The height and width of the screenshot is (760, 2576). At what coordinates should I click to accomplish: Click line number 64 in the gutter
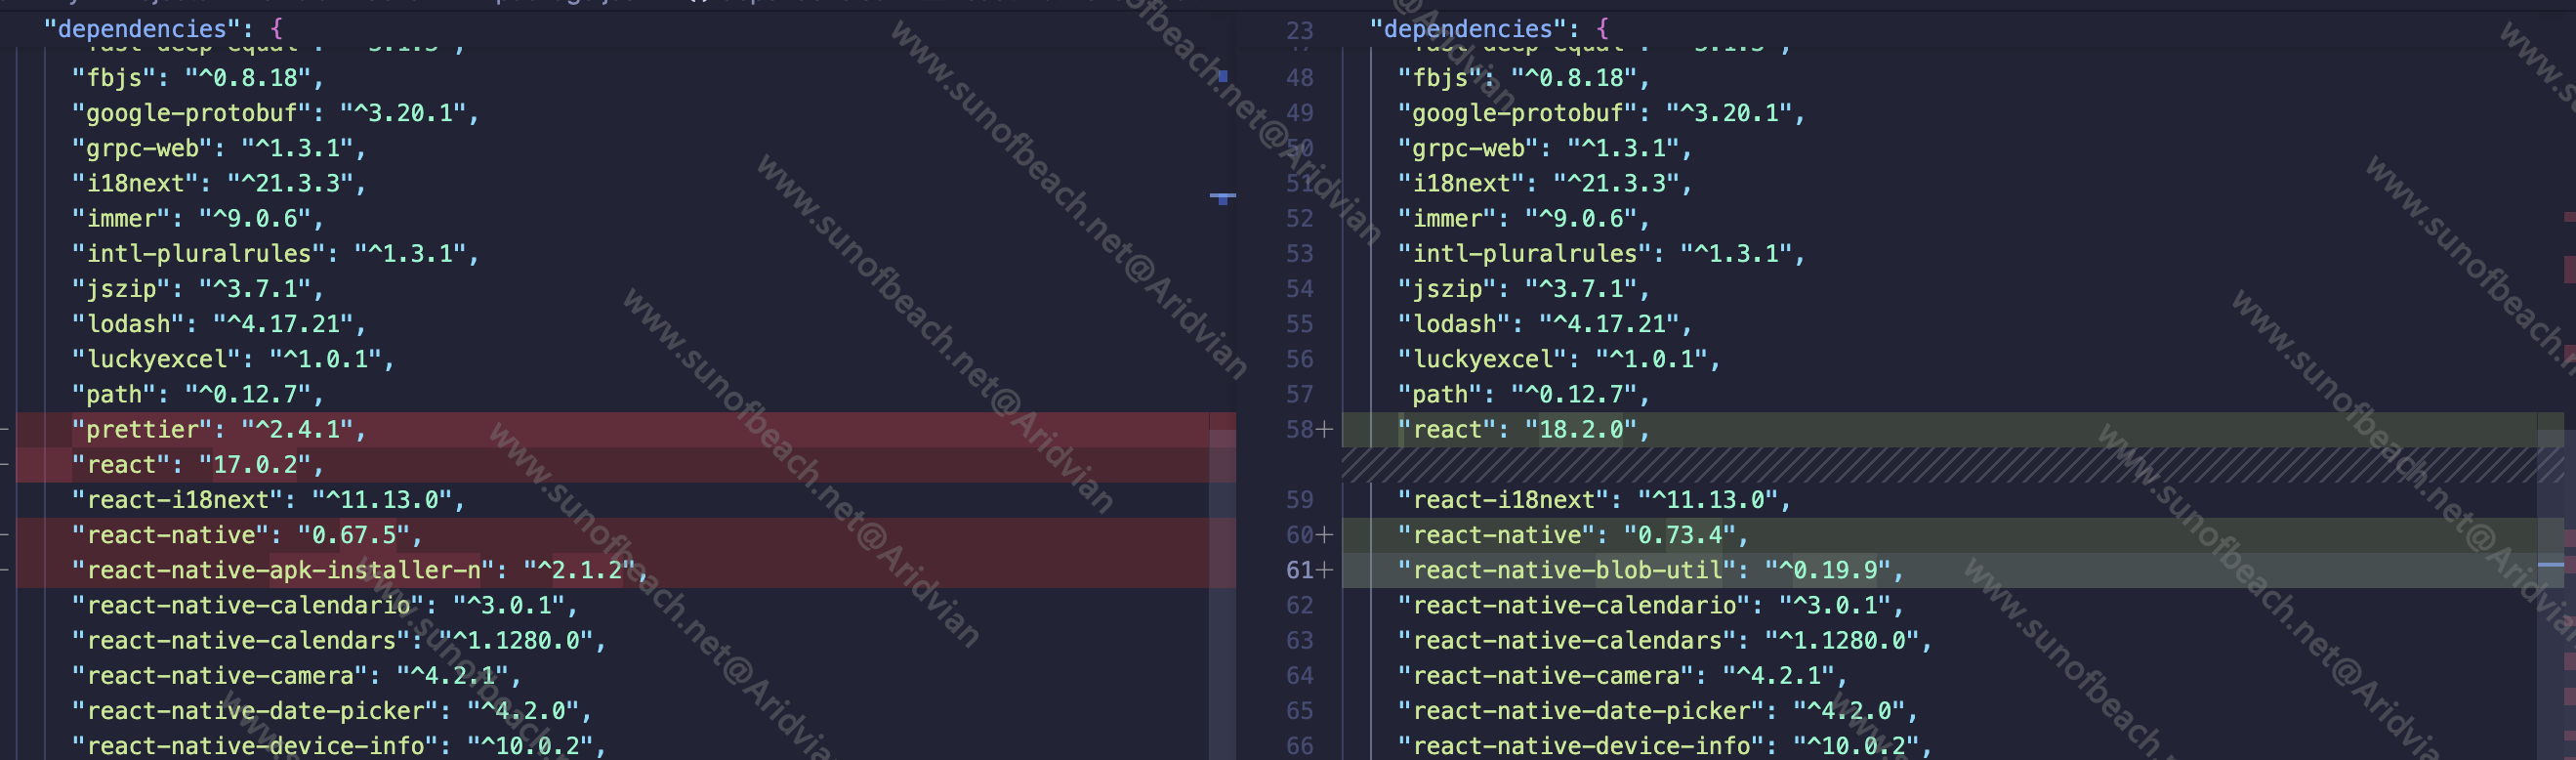(x=1299, y=676)
